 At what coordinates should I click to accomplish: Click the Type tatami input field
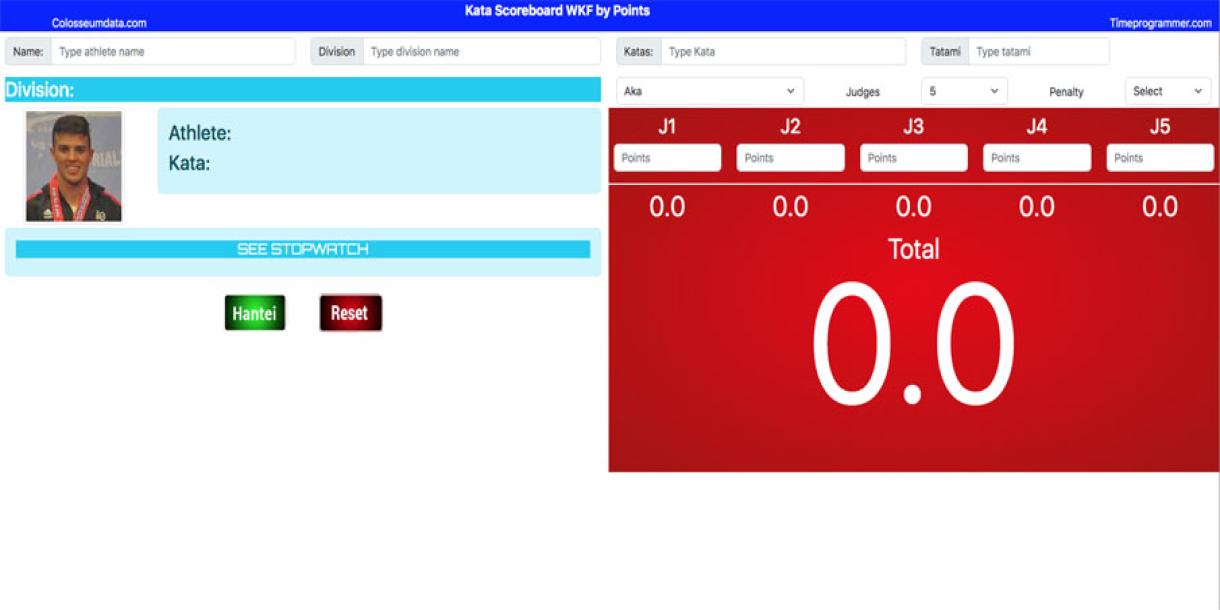point(1038,52)
